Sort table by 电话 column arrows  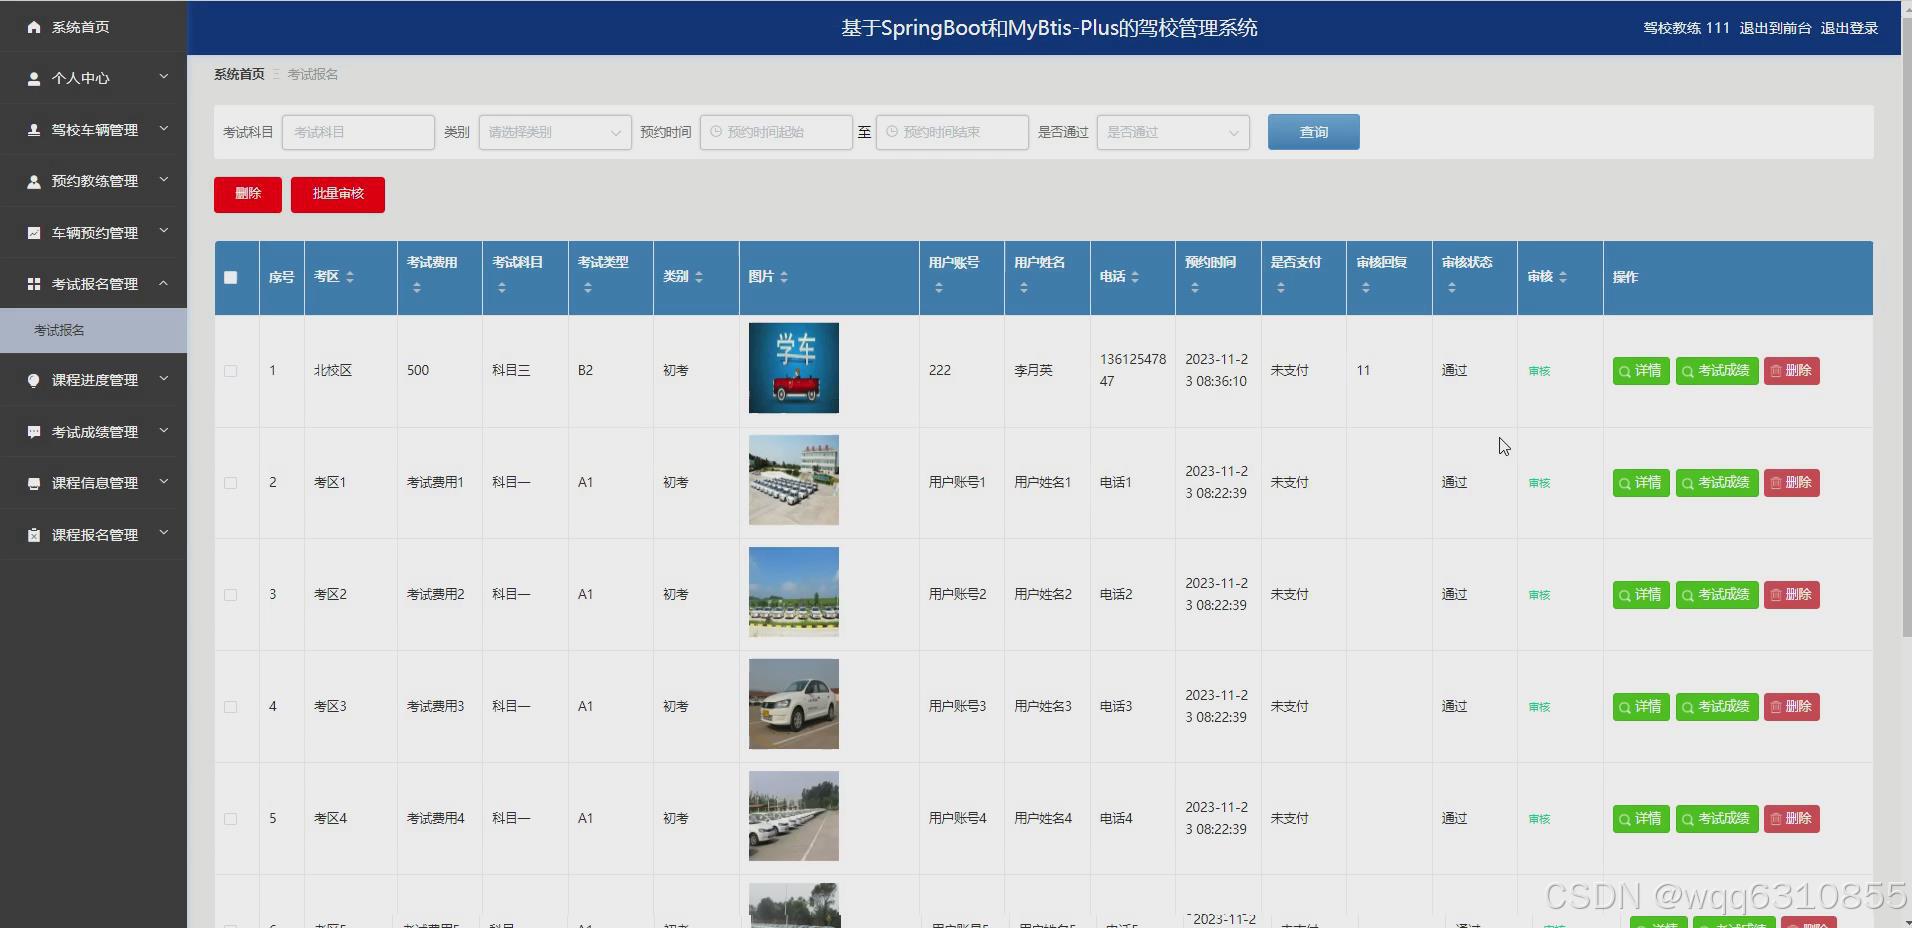1135,277
